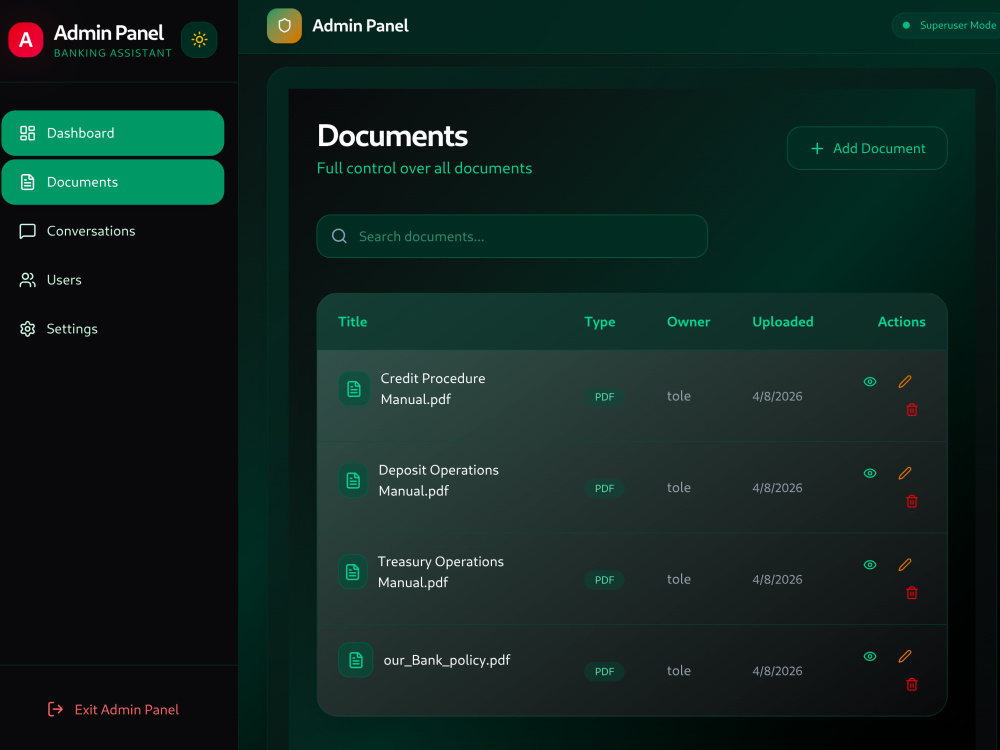Click the Superuser Mode badge
This screenshot has height=750, width=1000.
(946, 26)
